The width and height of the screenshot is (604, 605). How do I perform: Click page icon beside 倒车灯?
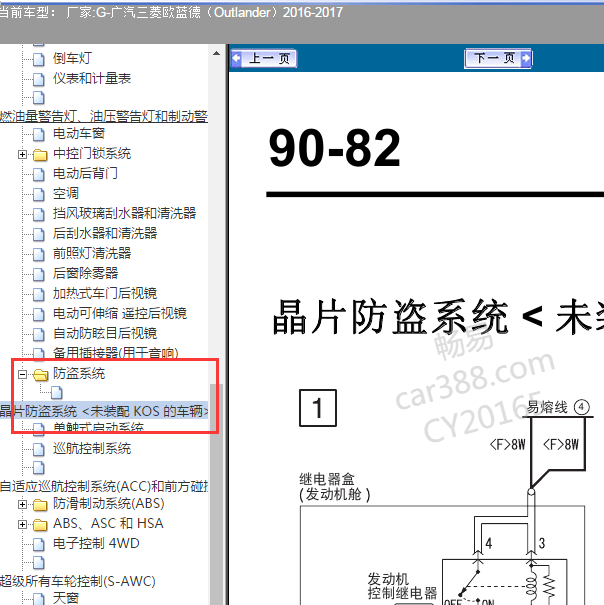pyautogui.click(x=39, y=59)
